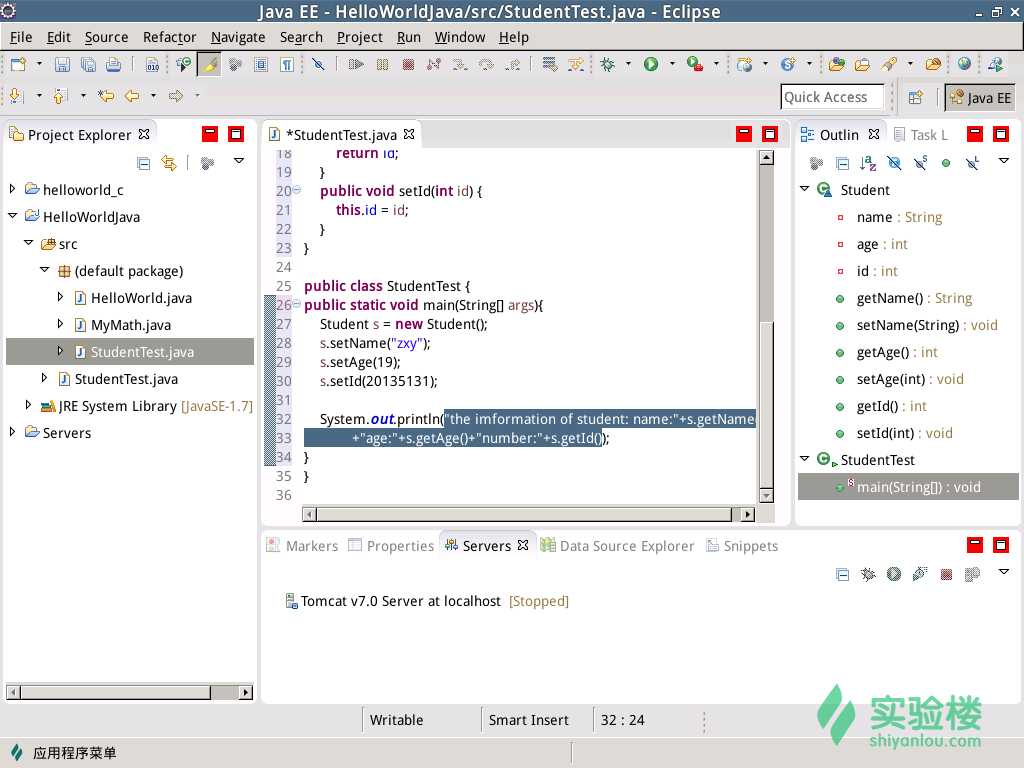Viewport: 1024px width, 768px height.
Task: Toggle Mark Occurrences highlighter button
Action: click(x=210, y=64)
